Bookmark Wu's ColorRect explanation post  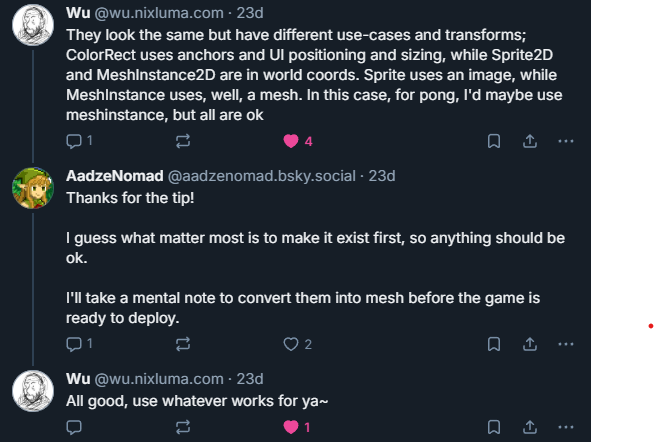(x=493, y=141)
